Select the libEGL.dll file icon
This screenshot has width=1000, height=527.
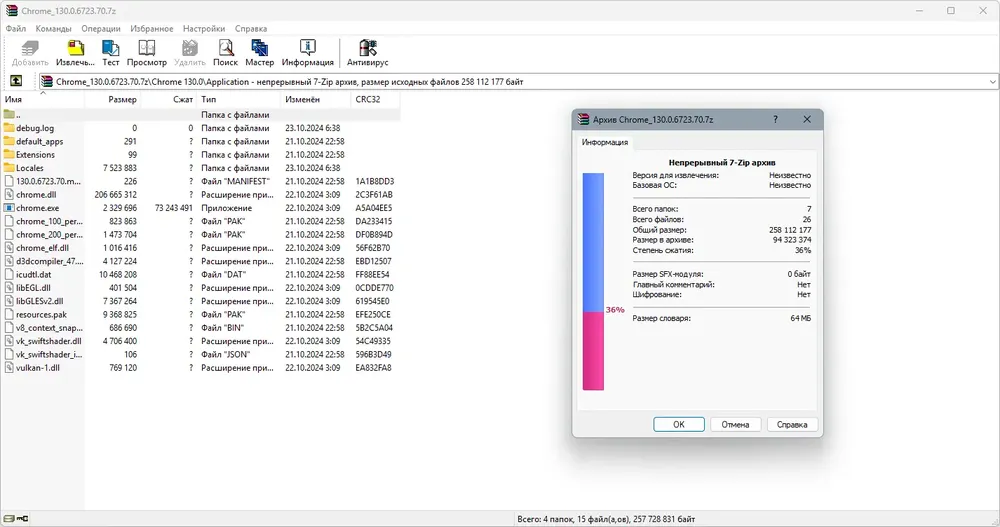coord(9,288)
